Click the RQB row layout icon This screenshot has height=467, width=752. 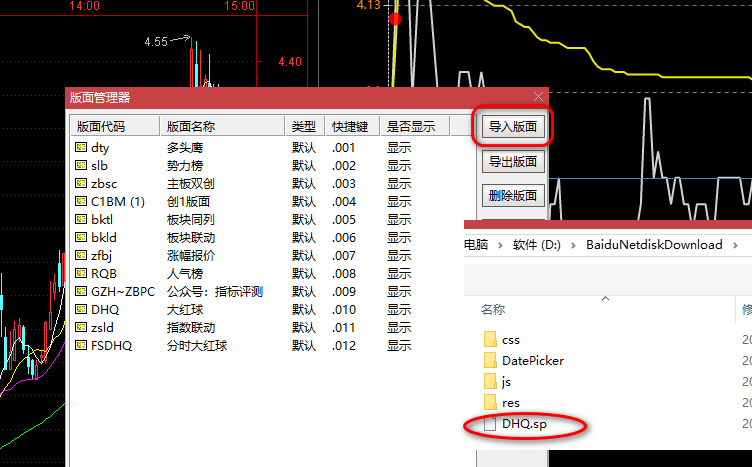pos(81,273)
